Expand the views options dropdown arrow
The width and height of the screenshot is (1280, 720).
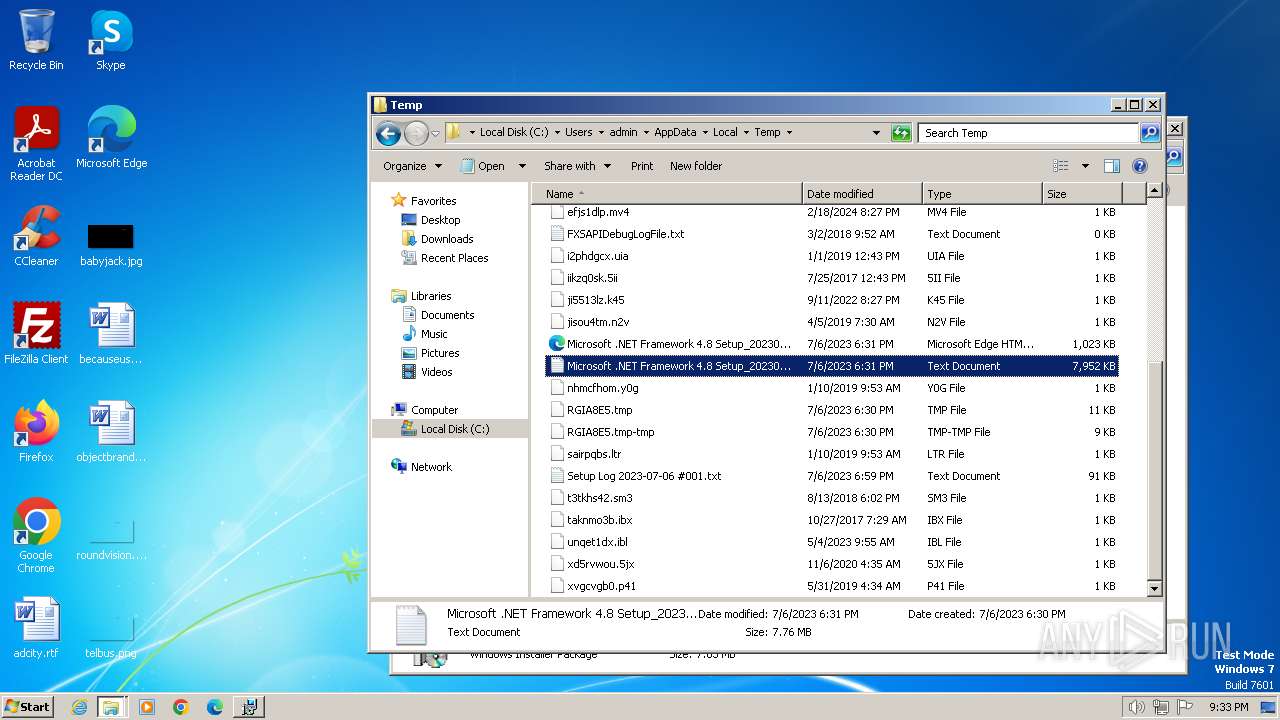coord(1085,166)
